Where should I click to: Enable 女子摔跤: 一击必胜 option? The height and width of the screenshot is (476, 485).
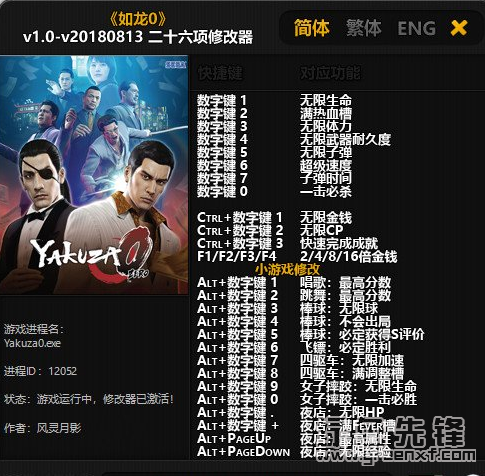[x=358, y=399]
